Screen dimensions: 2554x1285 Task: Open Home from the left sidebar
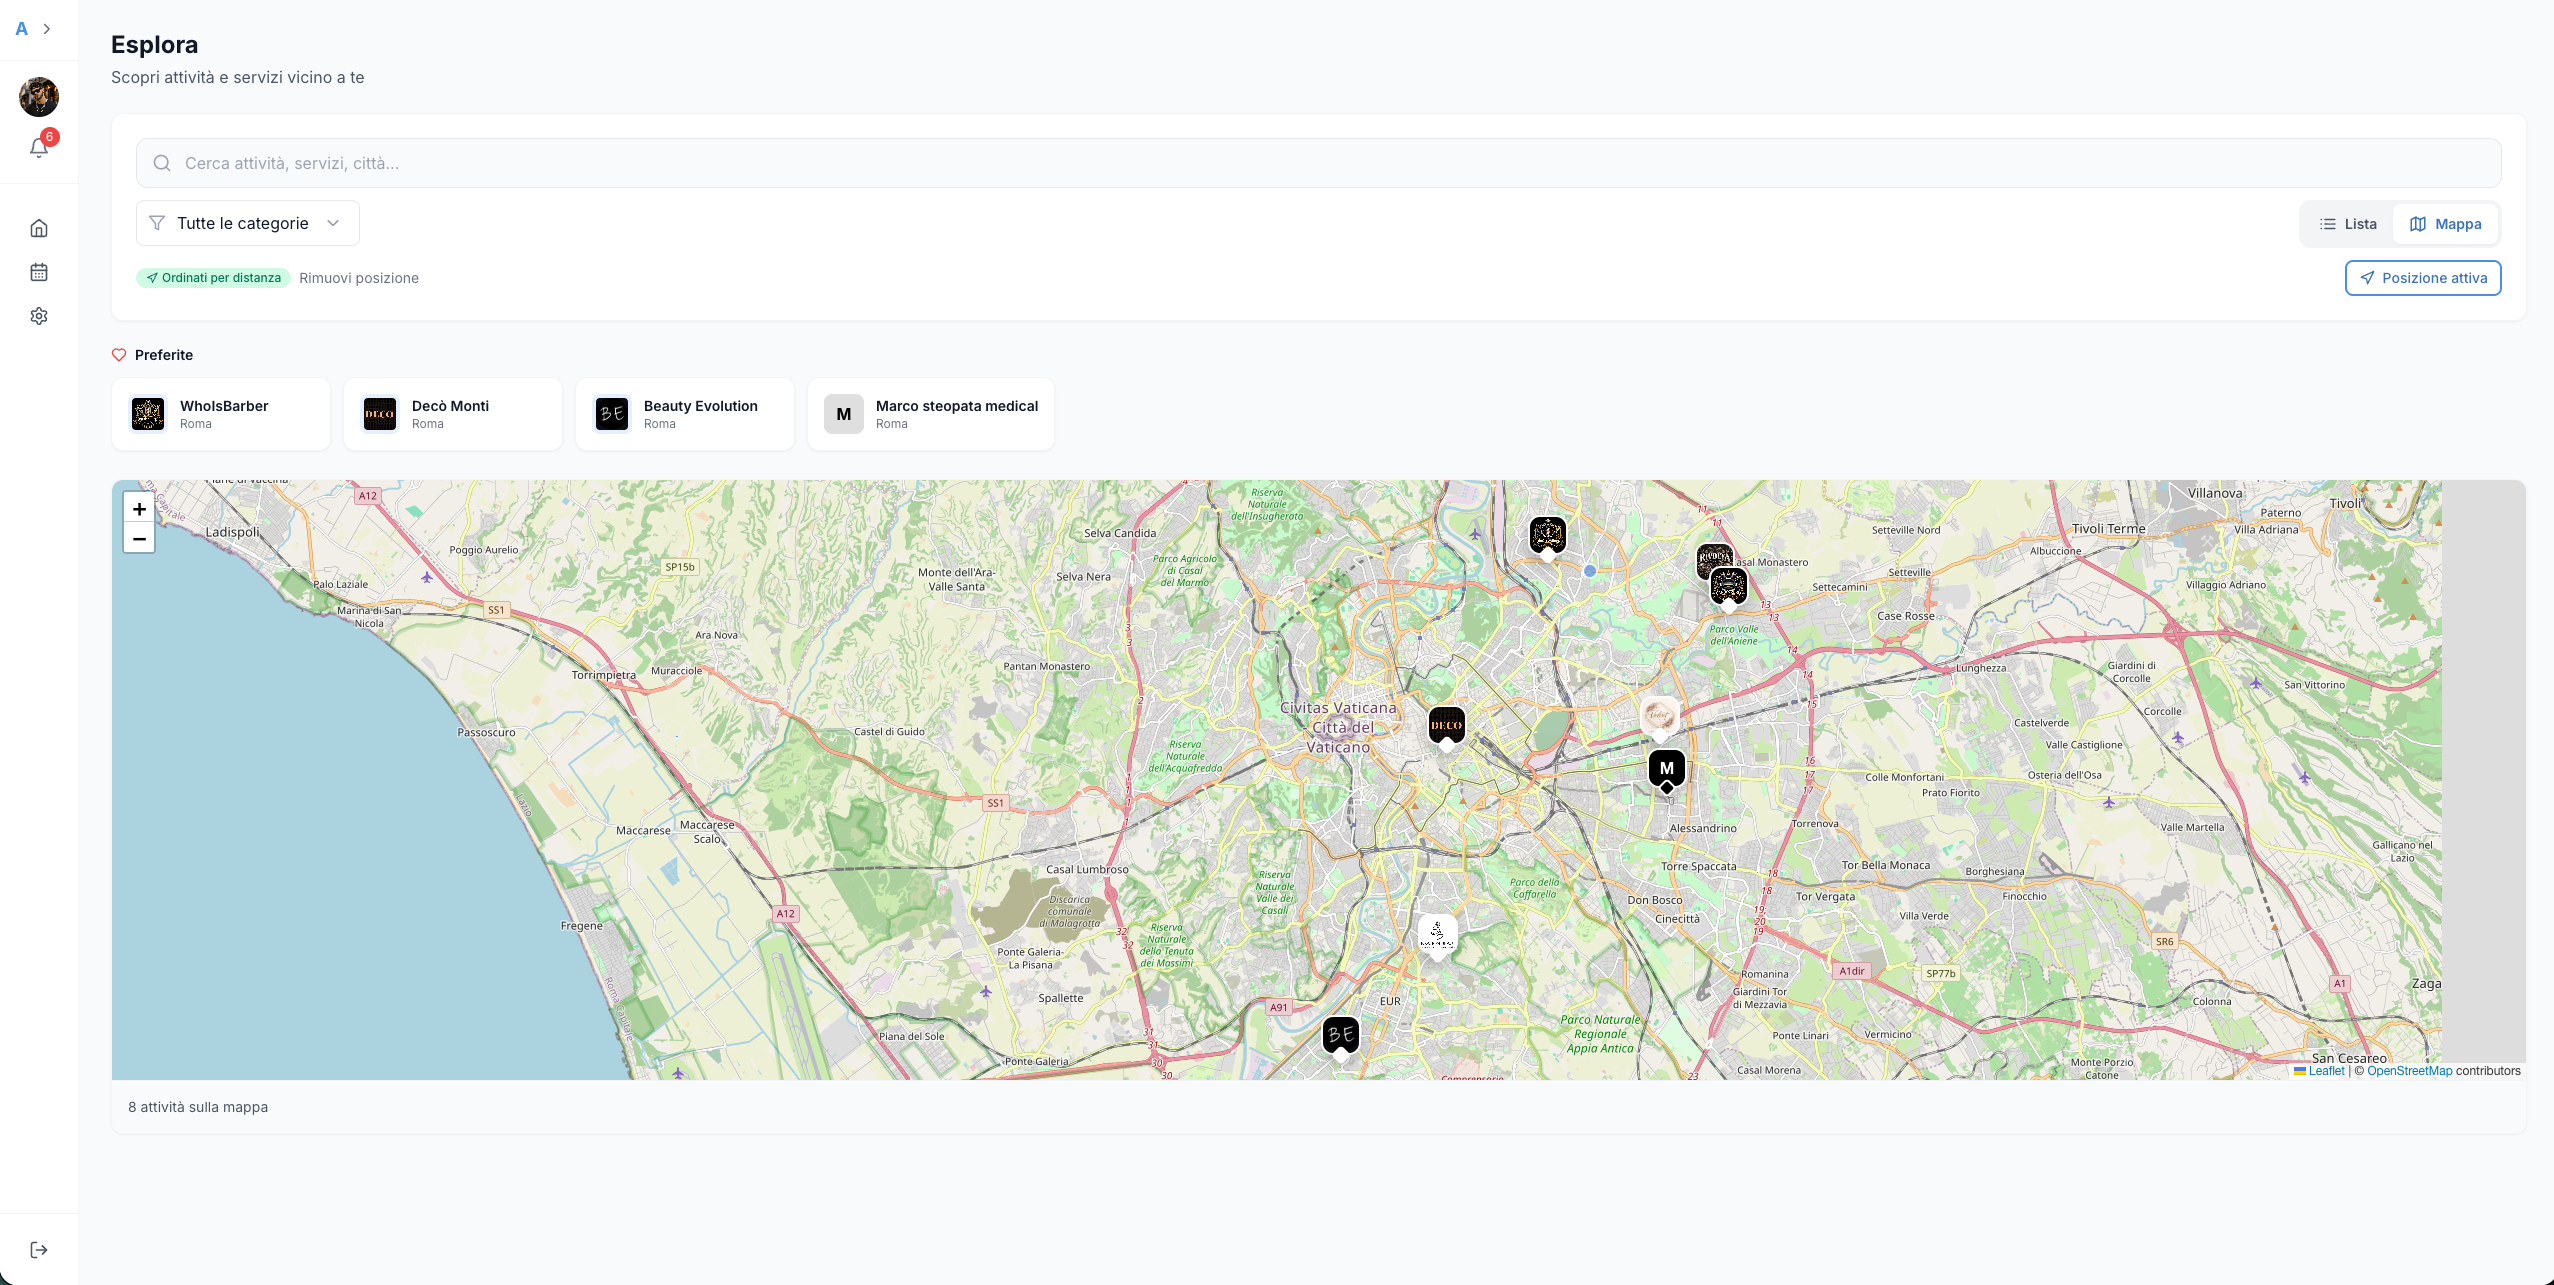[x=39, y=227]
